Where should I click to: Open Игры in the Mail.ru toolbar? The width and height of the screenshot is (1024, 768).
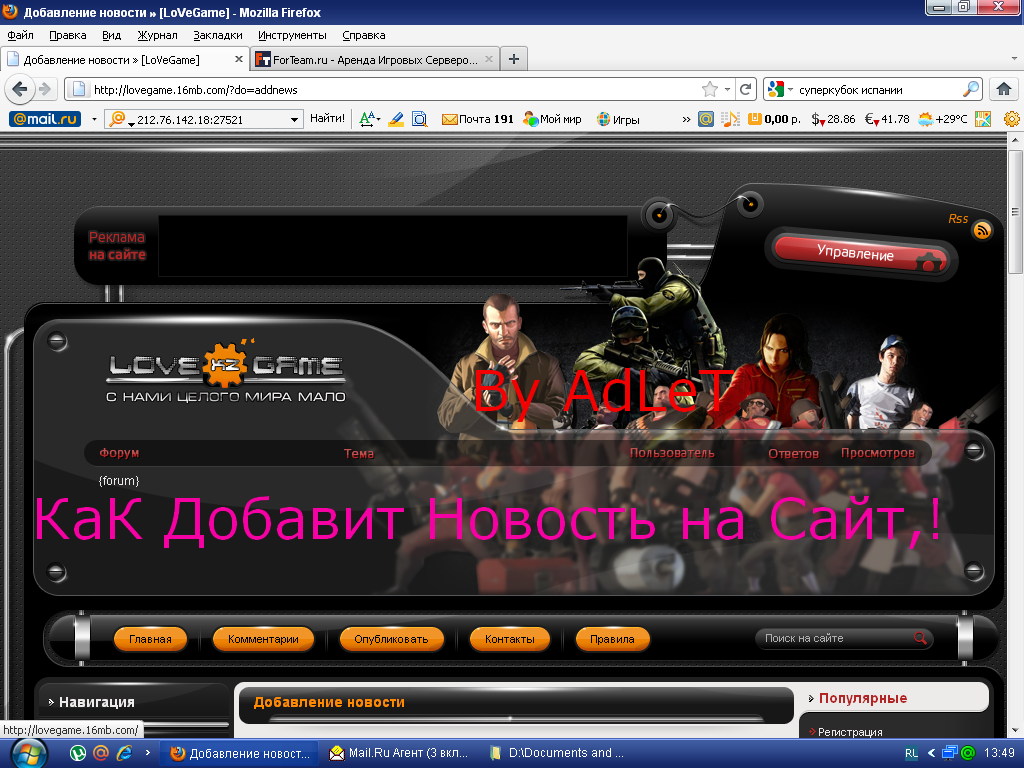618,119
